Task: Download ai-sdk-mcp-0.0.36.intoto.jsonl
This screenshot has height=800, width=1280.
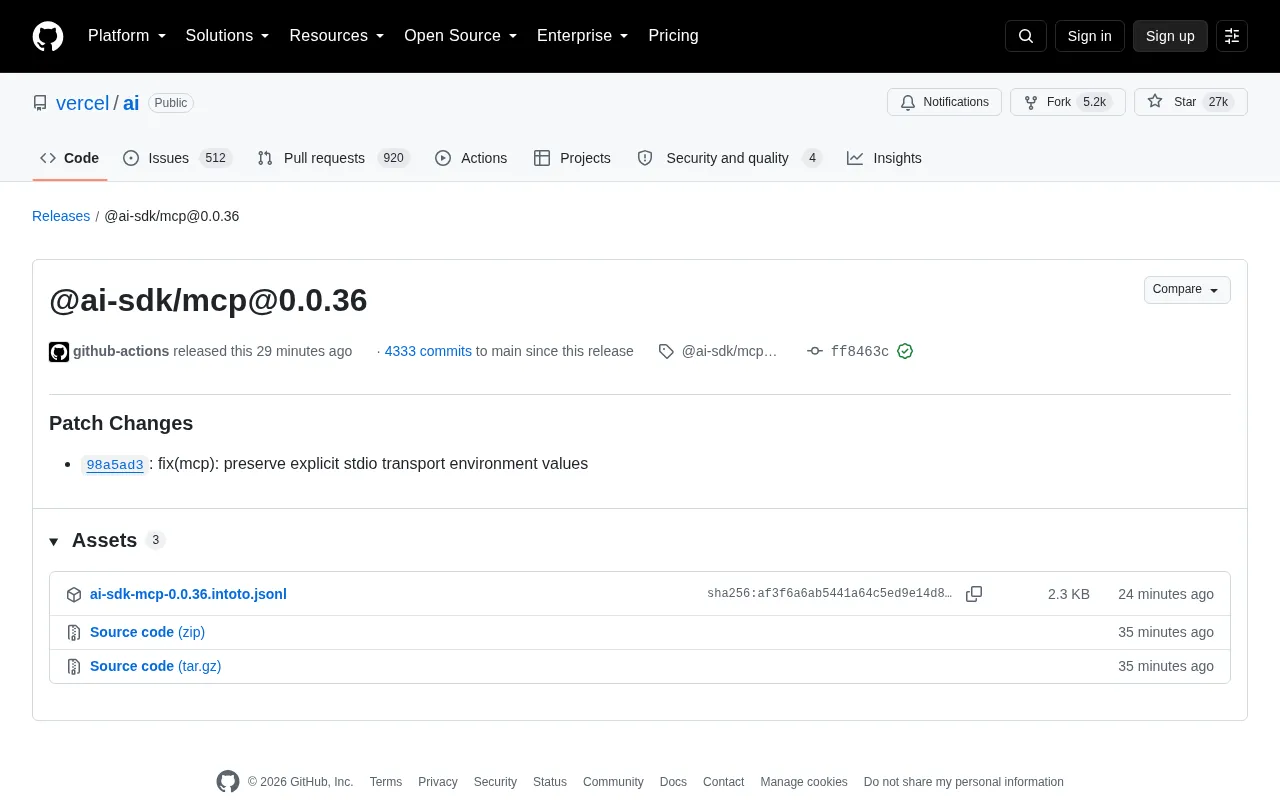Action: (x=188, y=594)
